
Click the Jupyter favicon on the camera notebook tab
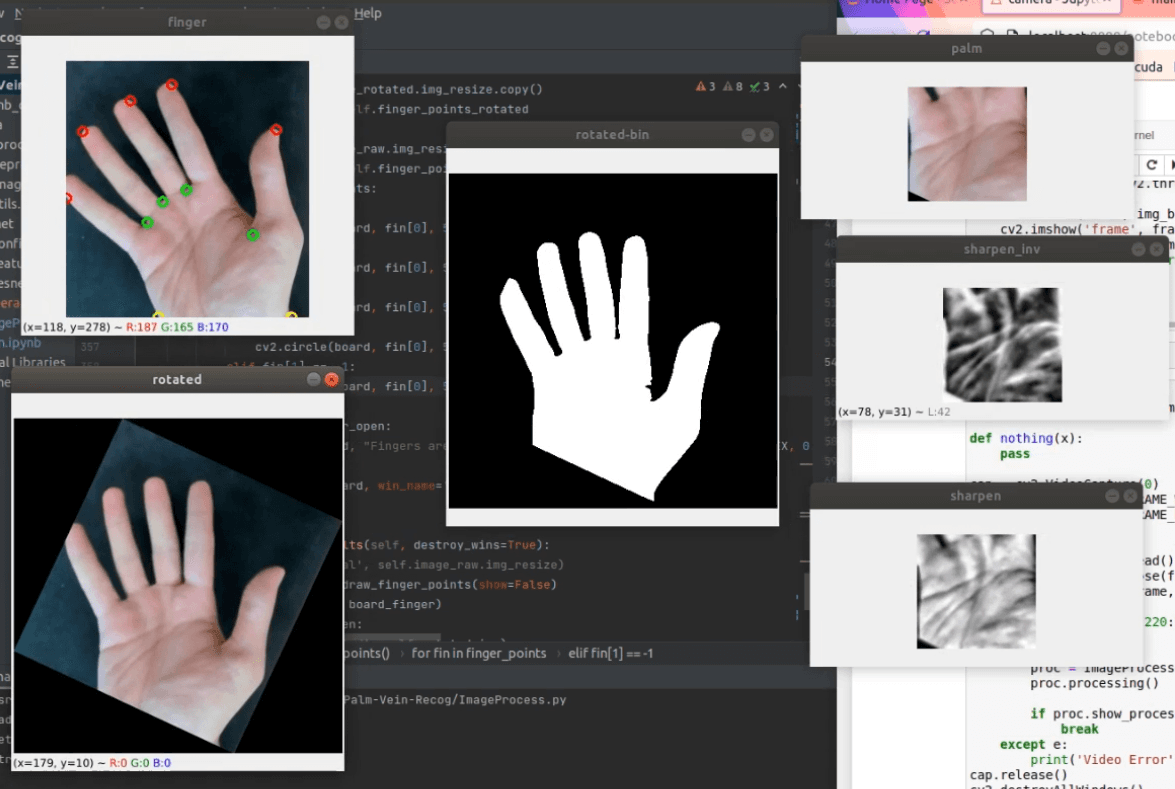point(996,5)
